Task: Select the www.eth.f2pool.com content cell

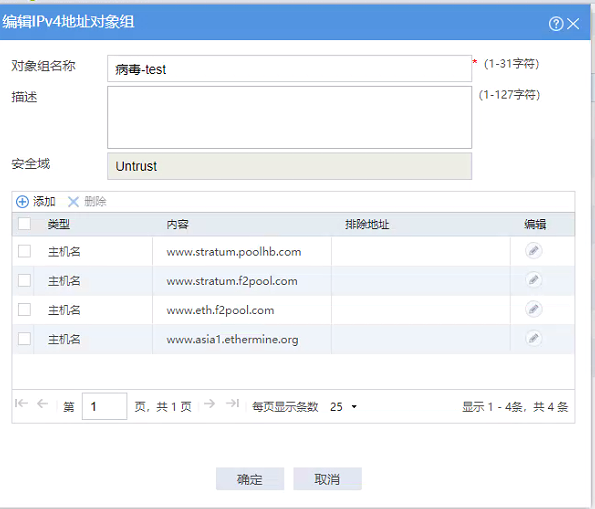Action: (242, 310)
